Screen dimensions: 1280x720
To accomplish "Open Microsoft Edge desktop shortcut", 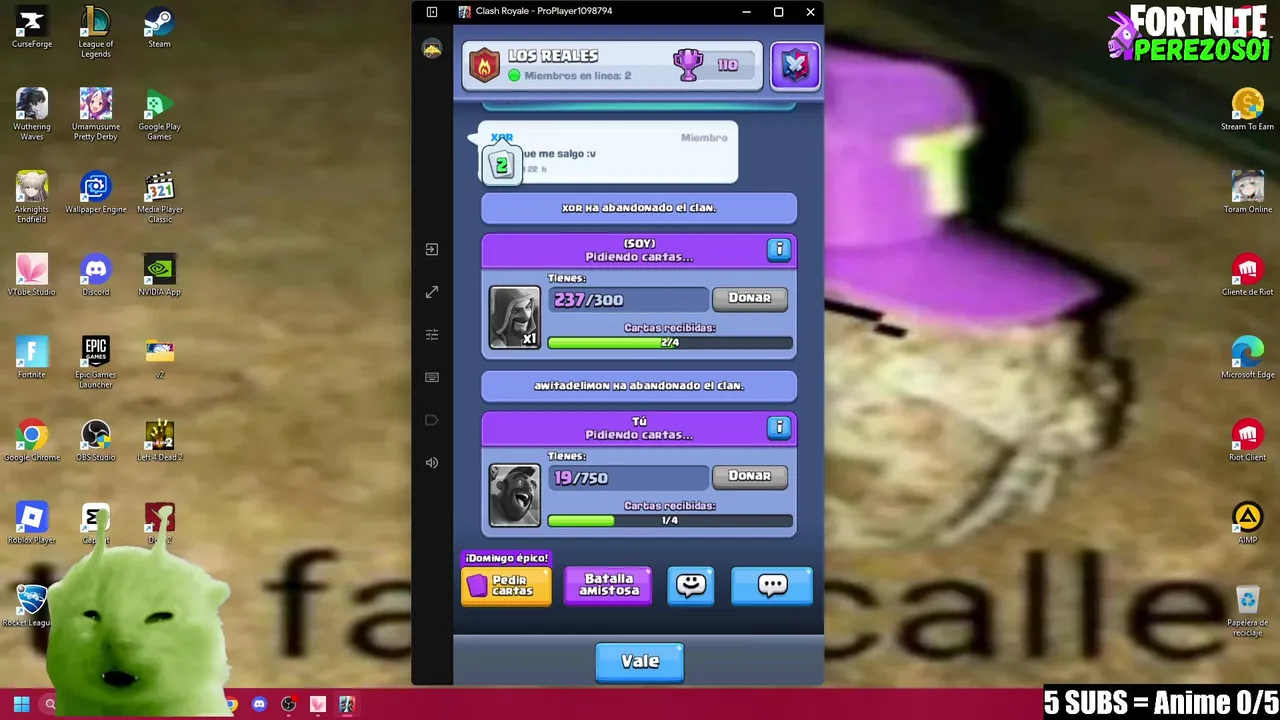I will click(1247, 359).
